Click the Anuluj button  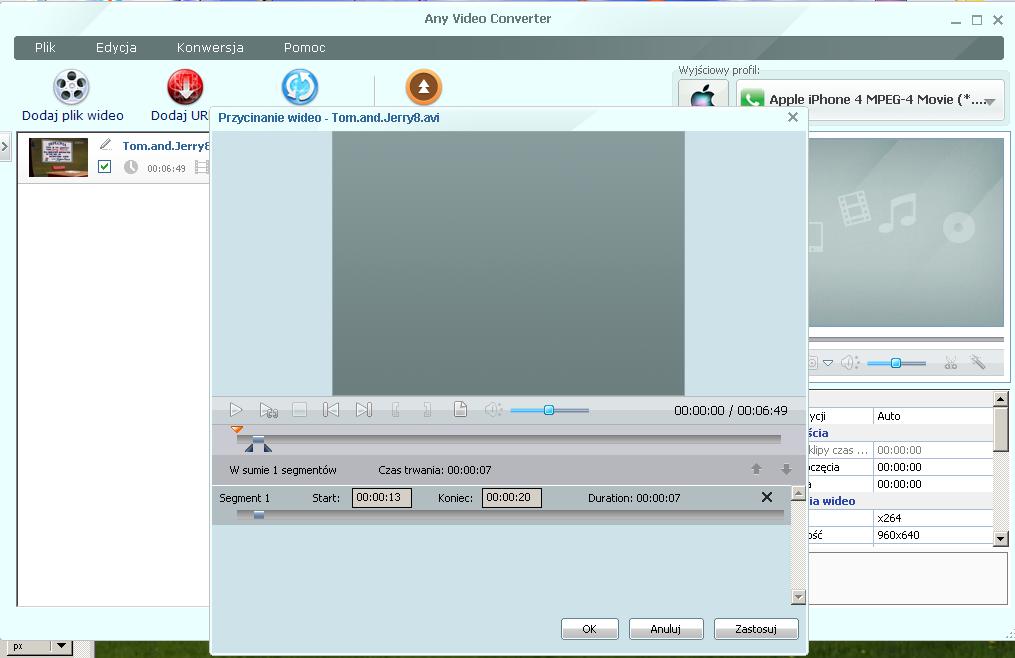pyautogui.click(x=665, y=629)
